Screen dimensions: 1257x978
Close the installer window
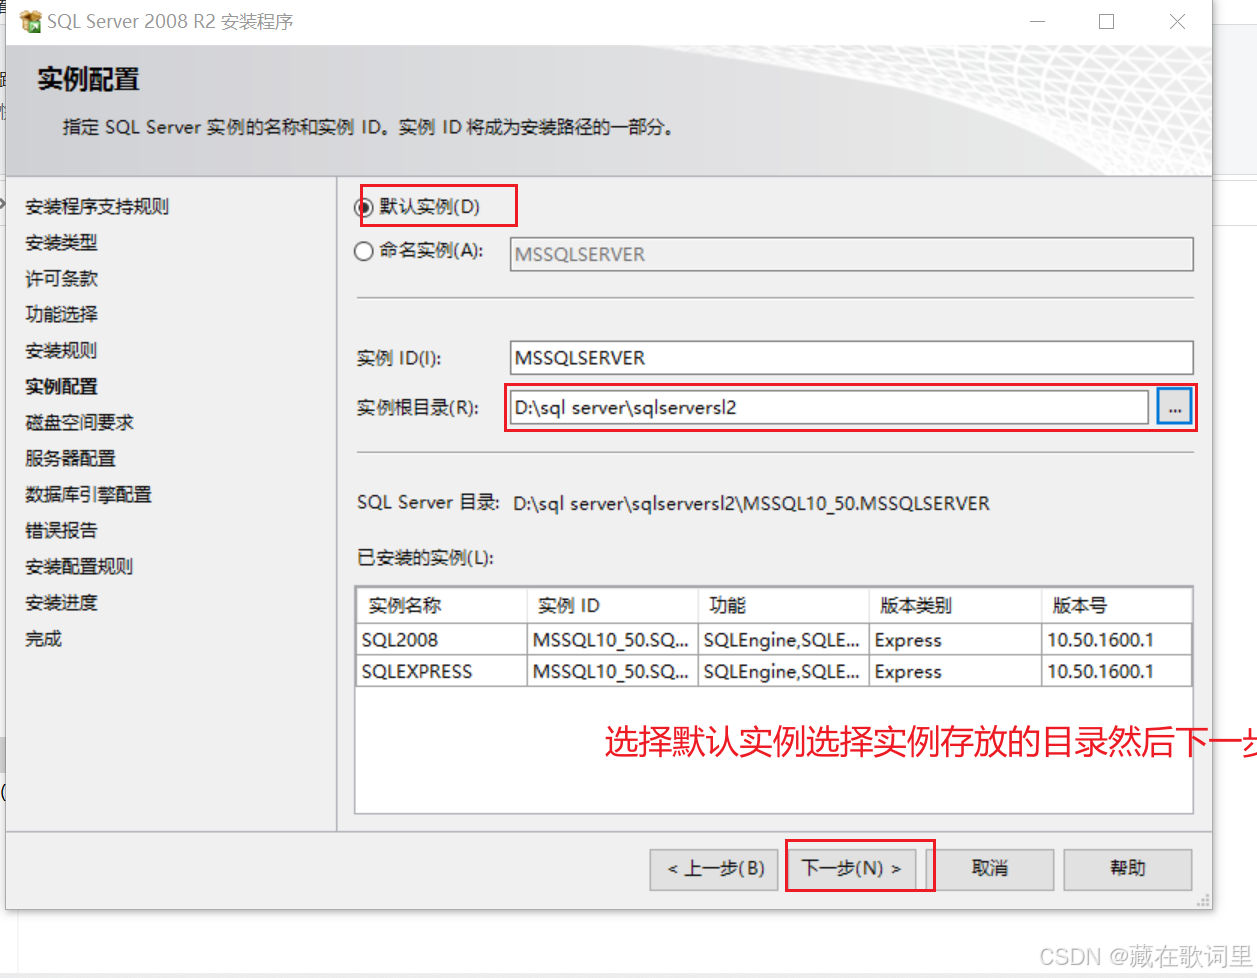click(x=1177, y=21)
